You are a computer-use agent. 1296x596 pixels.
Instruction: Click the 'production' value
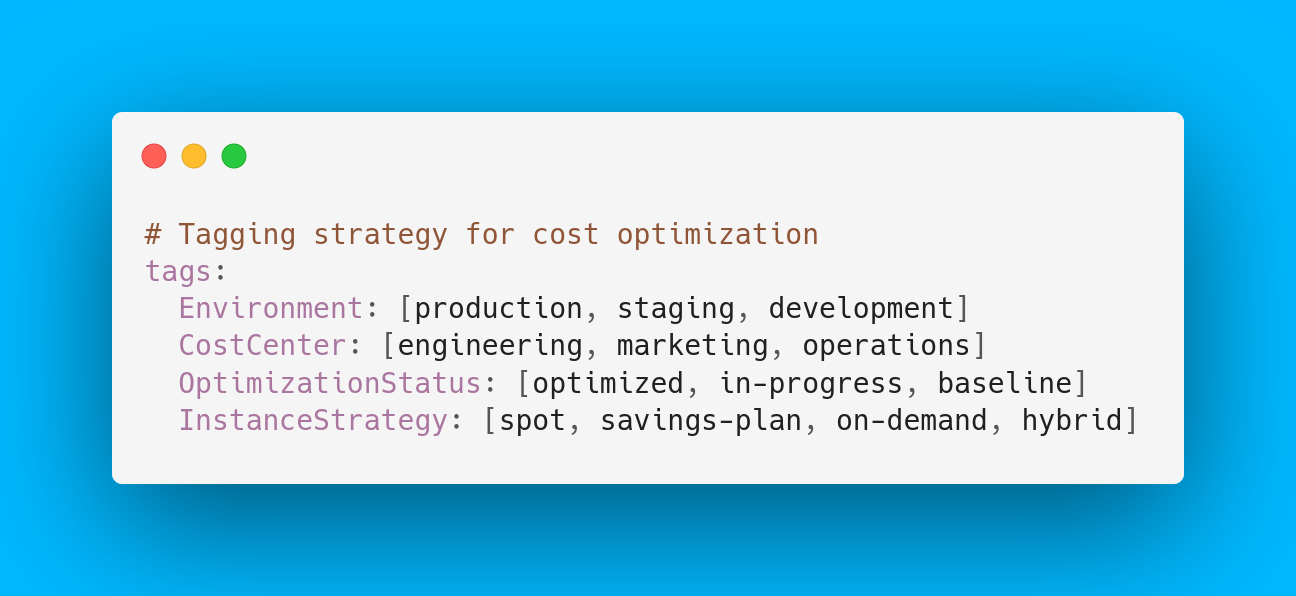click(499, 308)
